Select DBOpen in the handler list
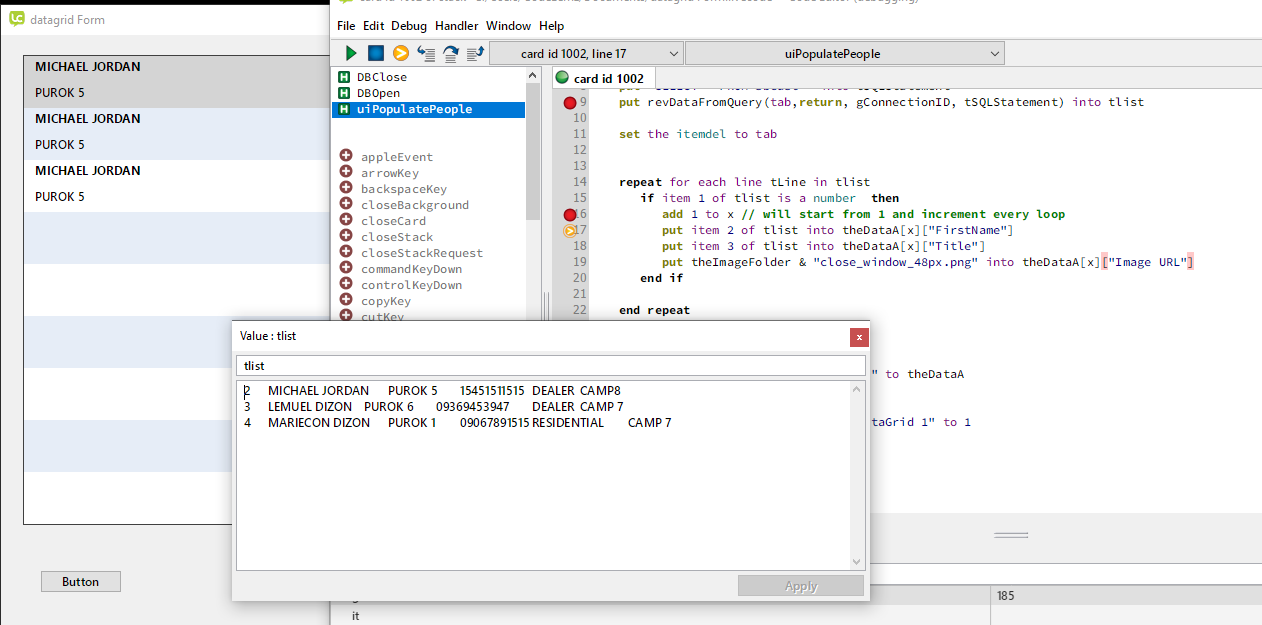The height and width of the screenshot is (625, 1262). pyautogui.click(x=378, y=93)
